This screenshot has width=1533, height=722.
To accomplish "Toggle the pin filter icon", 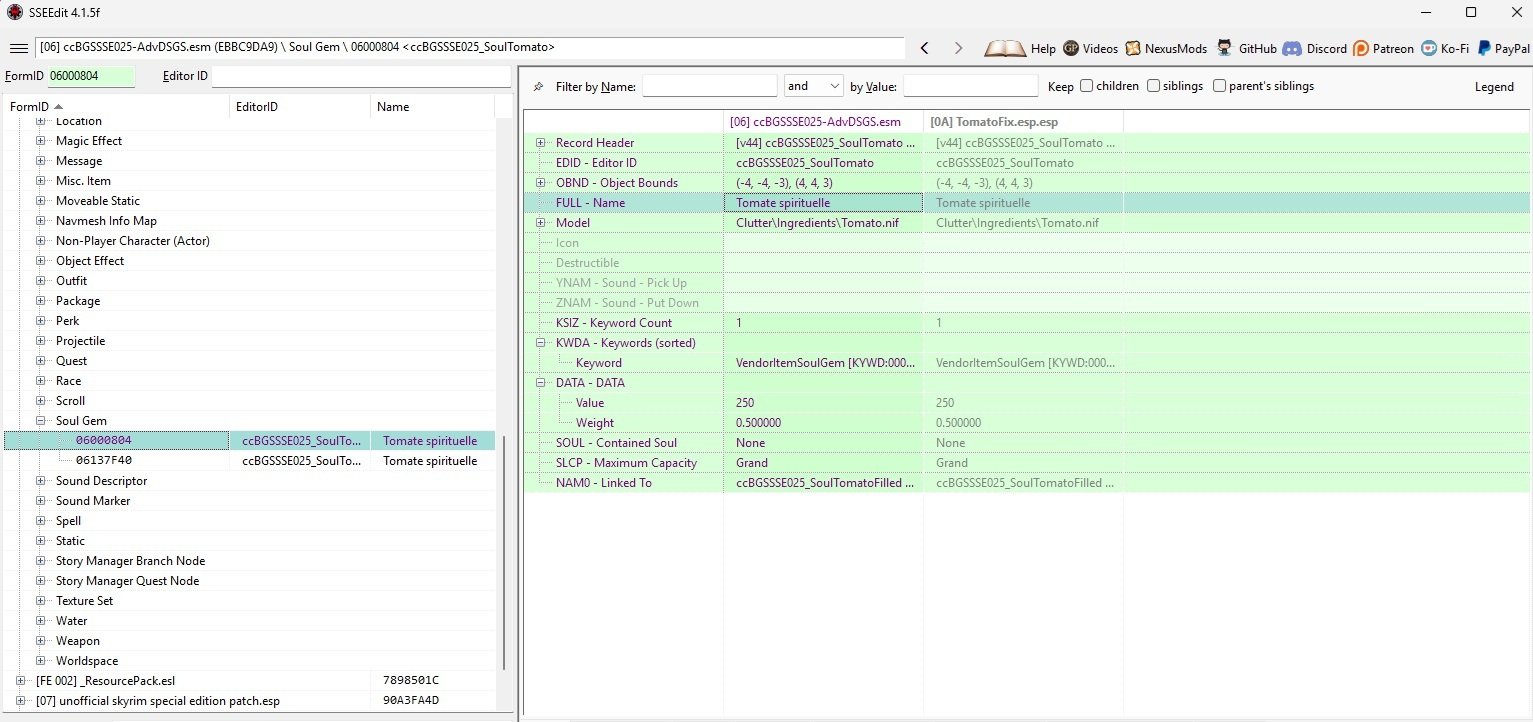I will [538, 87].
